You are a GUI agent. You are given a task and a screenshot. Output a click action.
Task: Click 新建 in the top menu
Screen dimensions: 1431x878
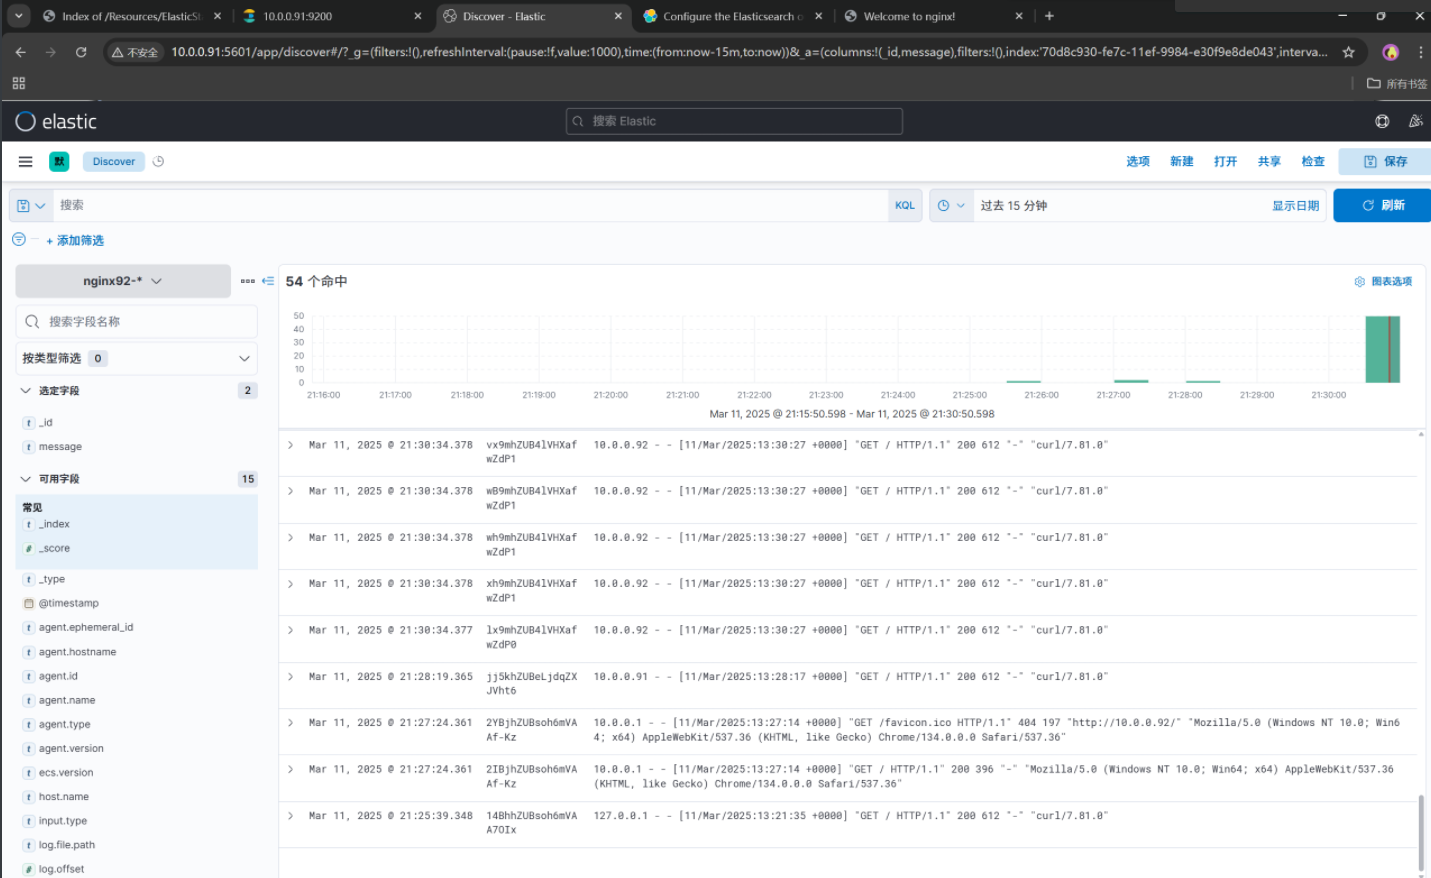tap(1182, 161)
